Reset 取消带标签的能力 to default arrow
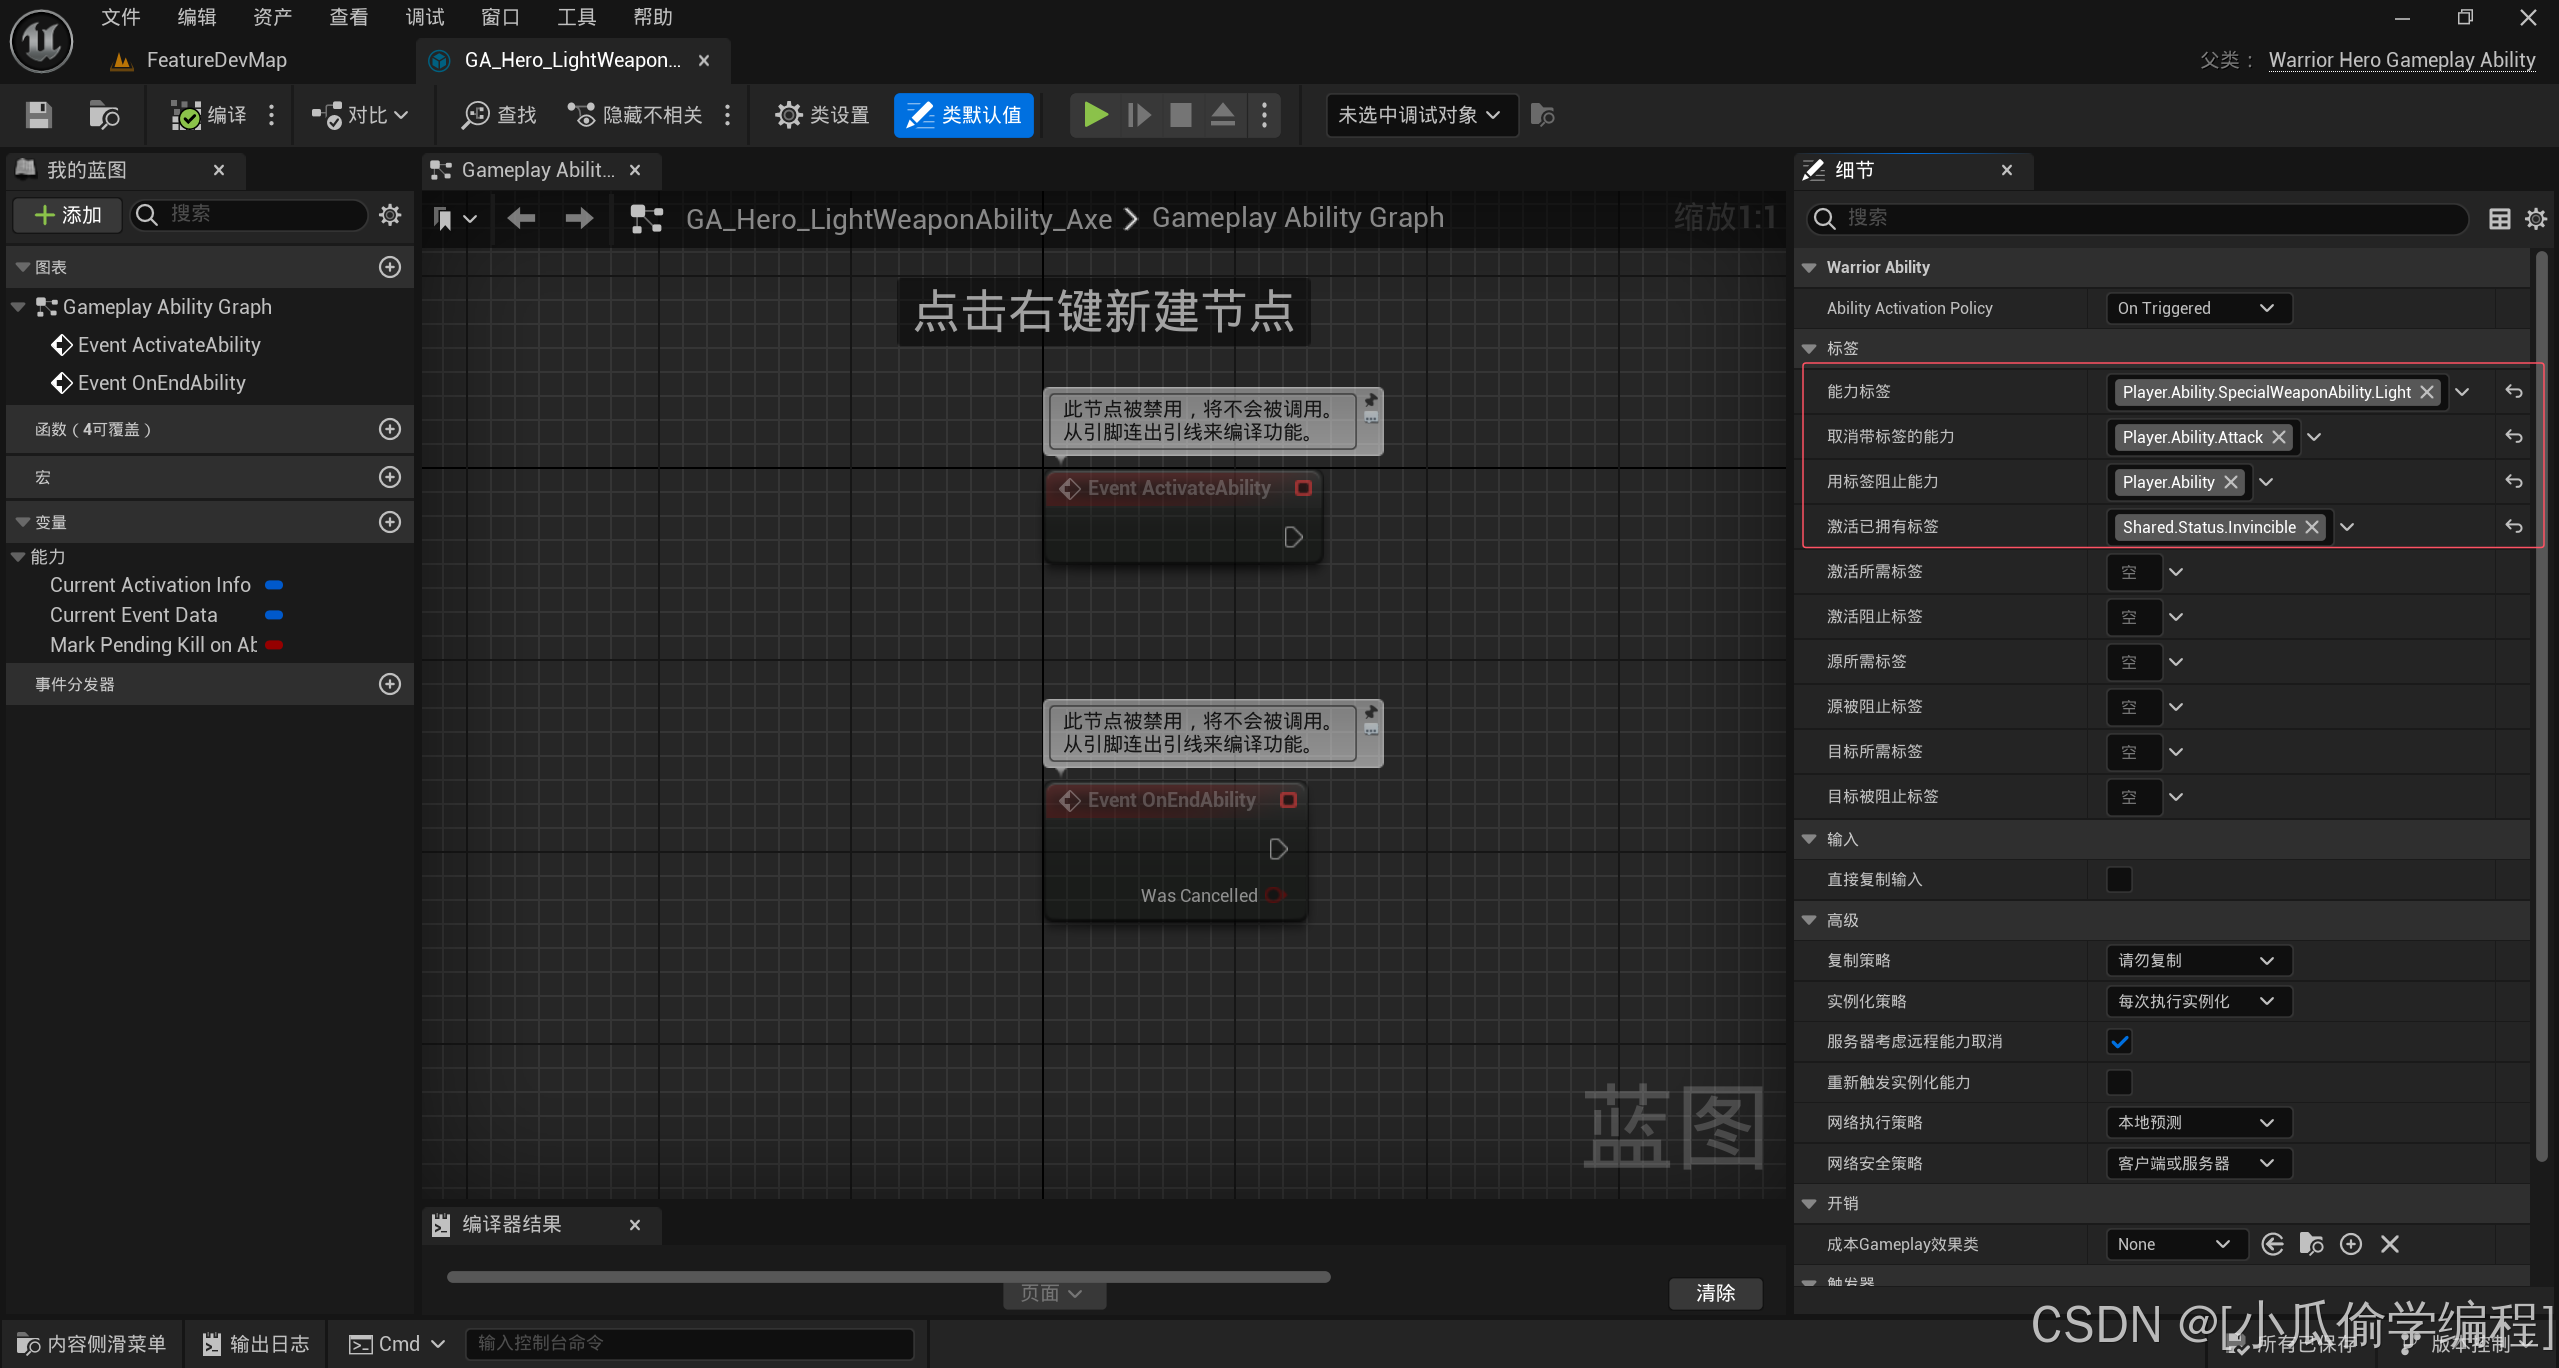Screen dimensions: 2559x1368 (x=2513, y=437)
